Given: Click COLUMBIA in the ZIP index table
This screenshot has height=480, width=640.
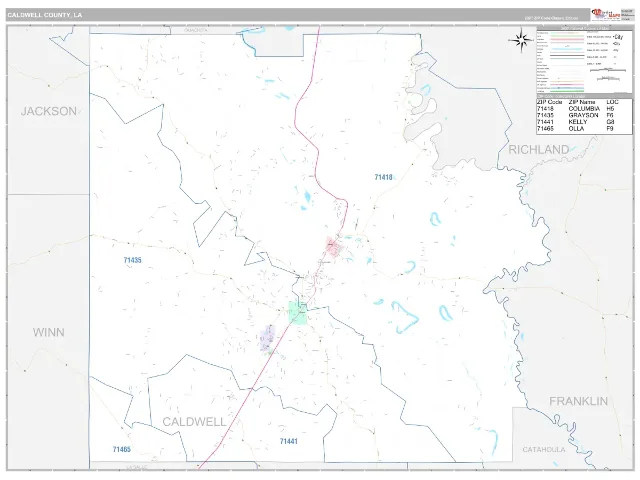Looking at the screenshot, I should click(584, 109).
